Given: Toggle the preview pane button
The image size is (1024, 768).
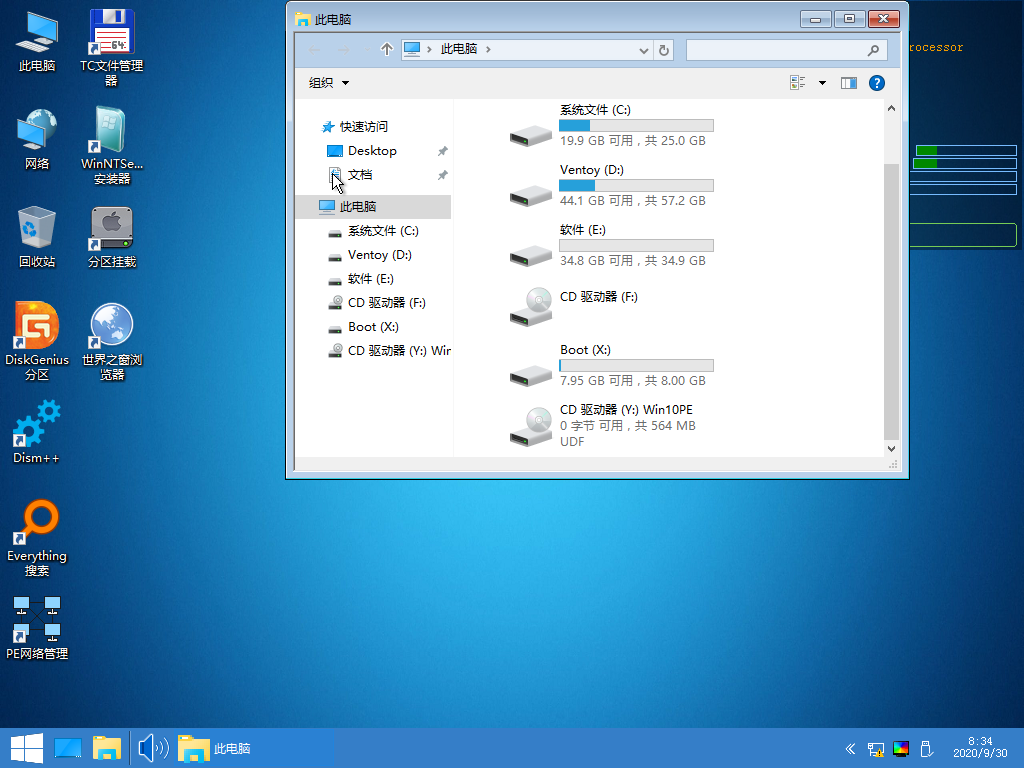Looking at the screenshot, I should [849, 83].
